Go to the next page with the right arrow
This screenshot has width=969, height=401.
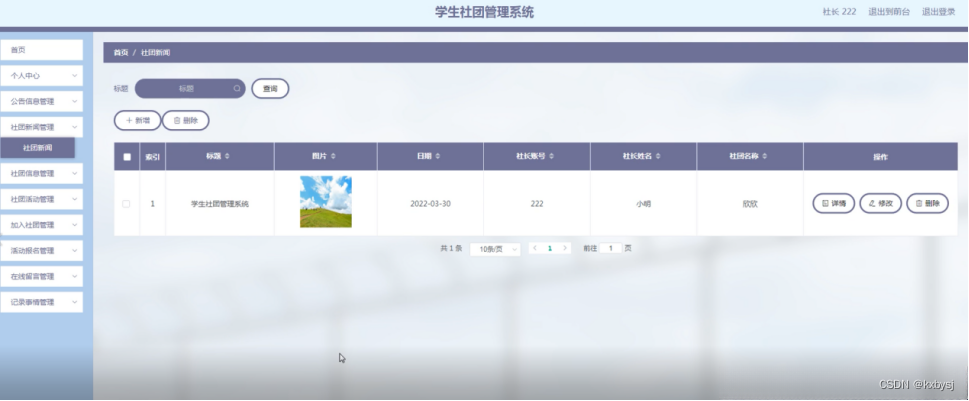(564, 248)
